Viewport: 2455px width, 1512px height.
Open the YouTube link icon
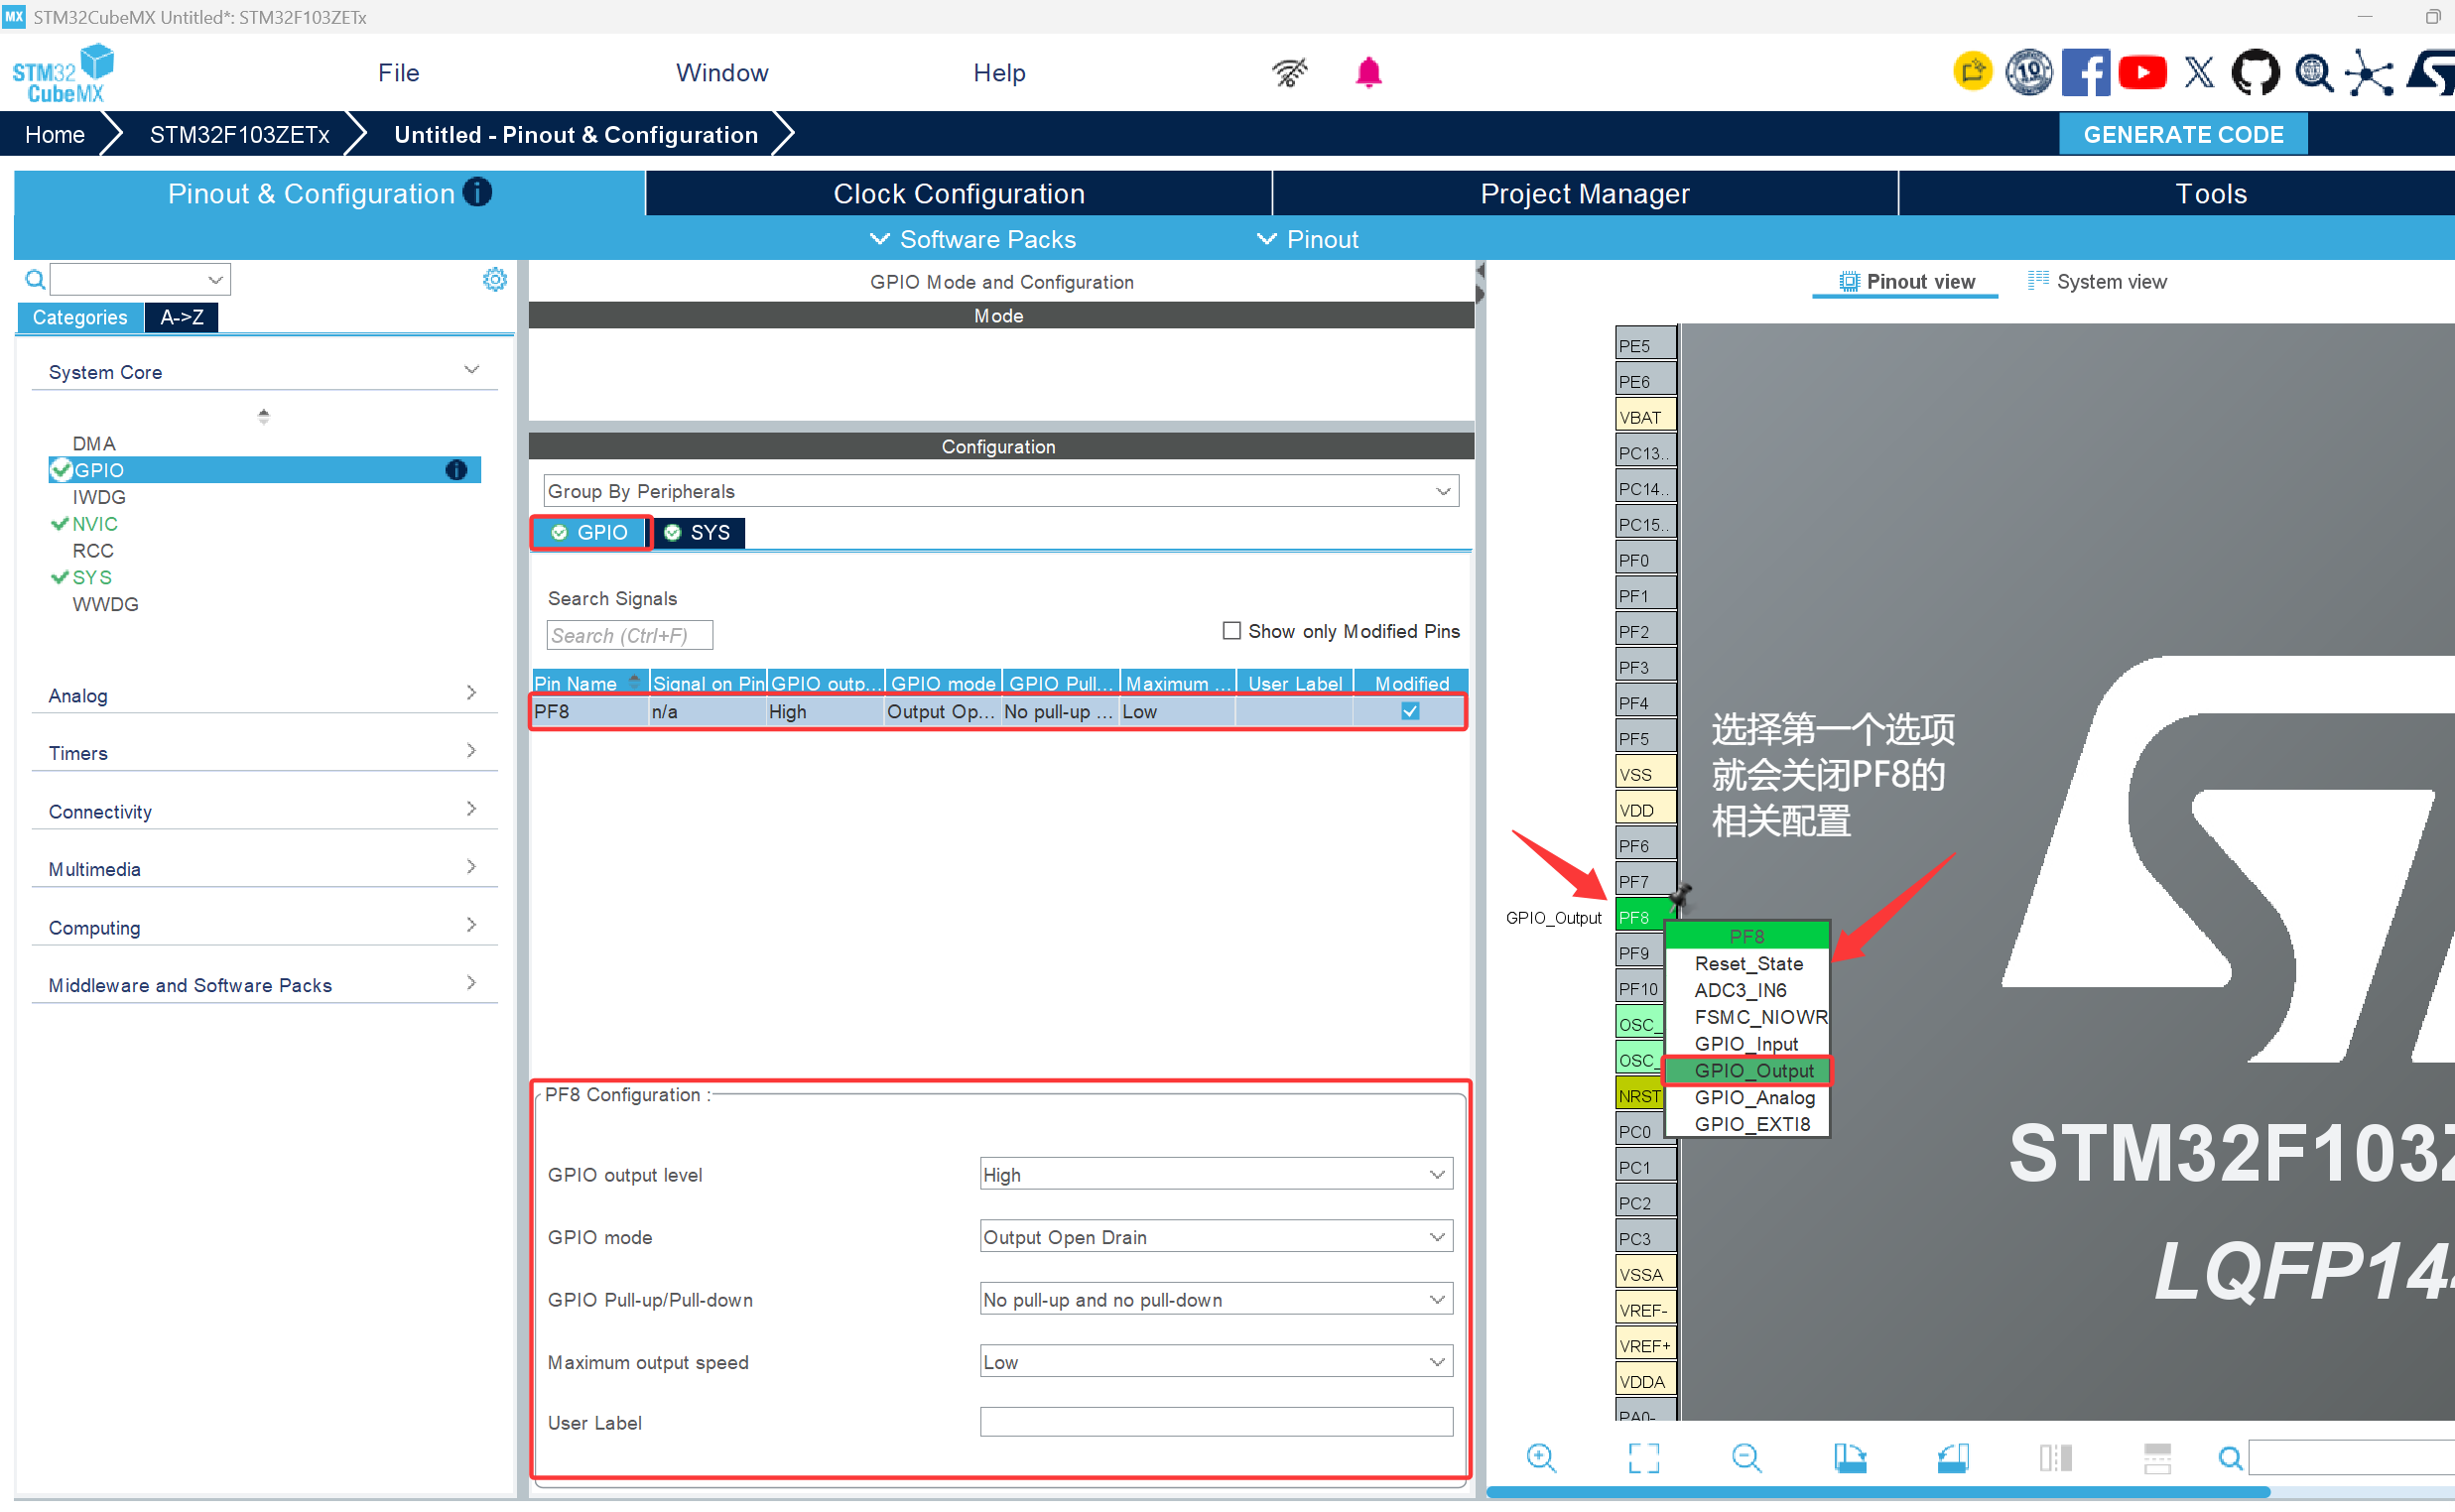pos(2142,72)
